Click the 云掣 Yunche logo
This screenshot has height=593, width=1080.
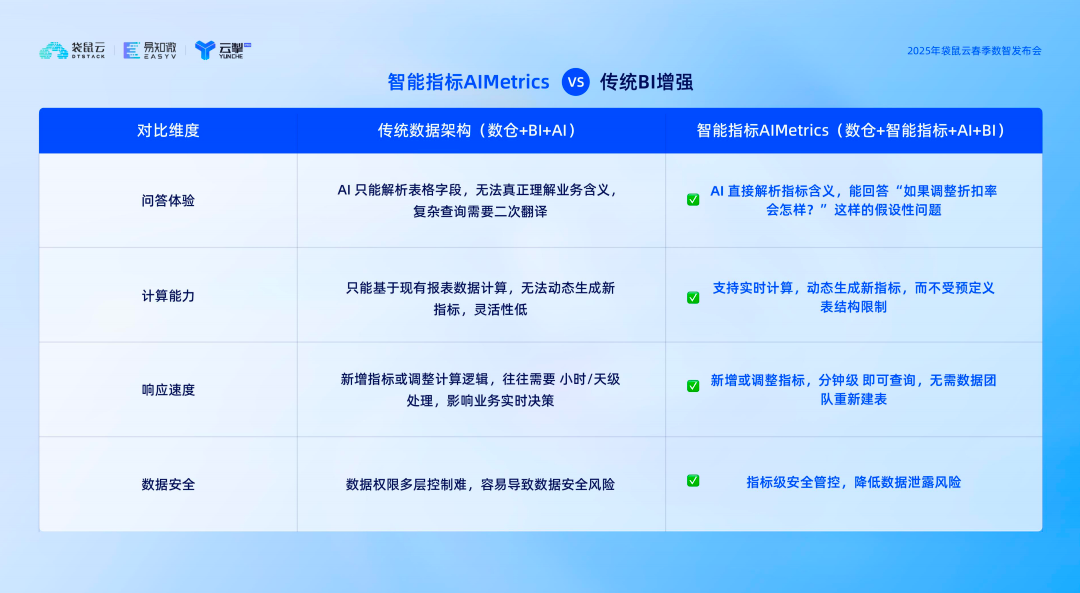(x=223, y=50)
